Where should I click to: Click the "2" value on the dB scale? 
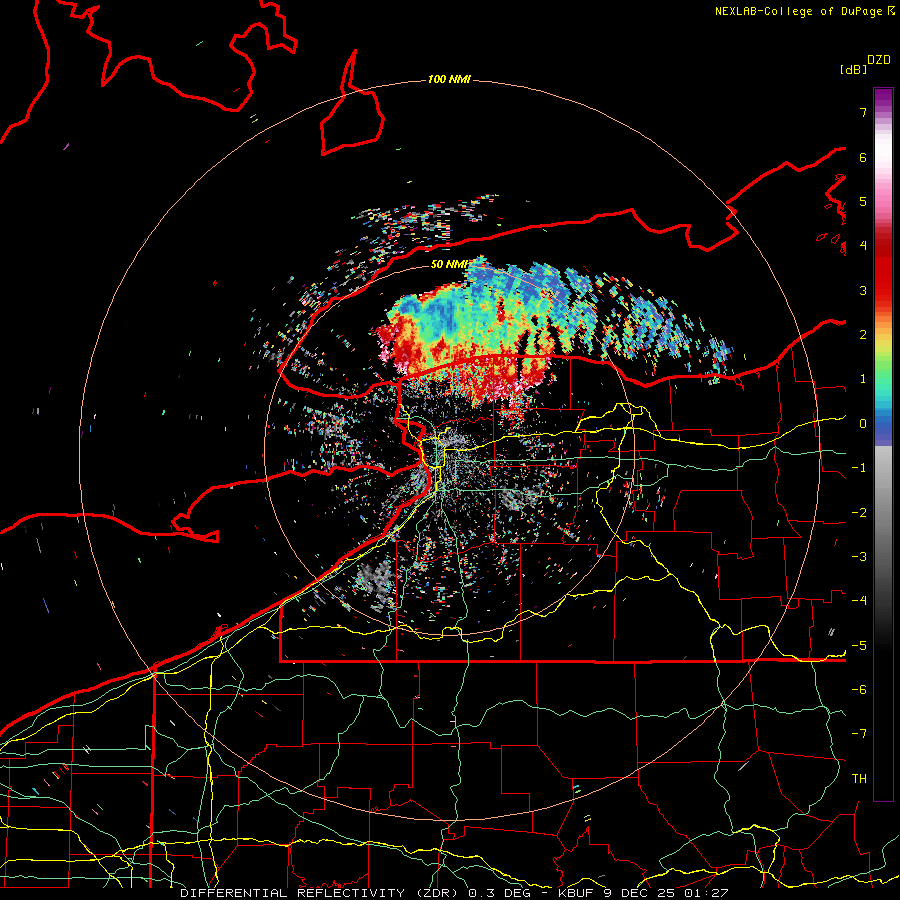863,335
